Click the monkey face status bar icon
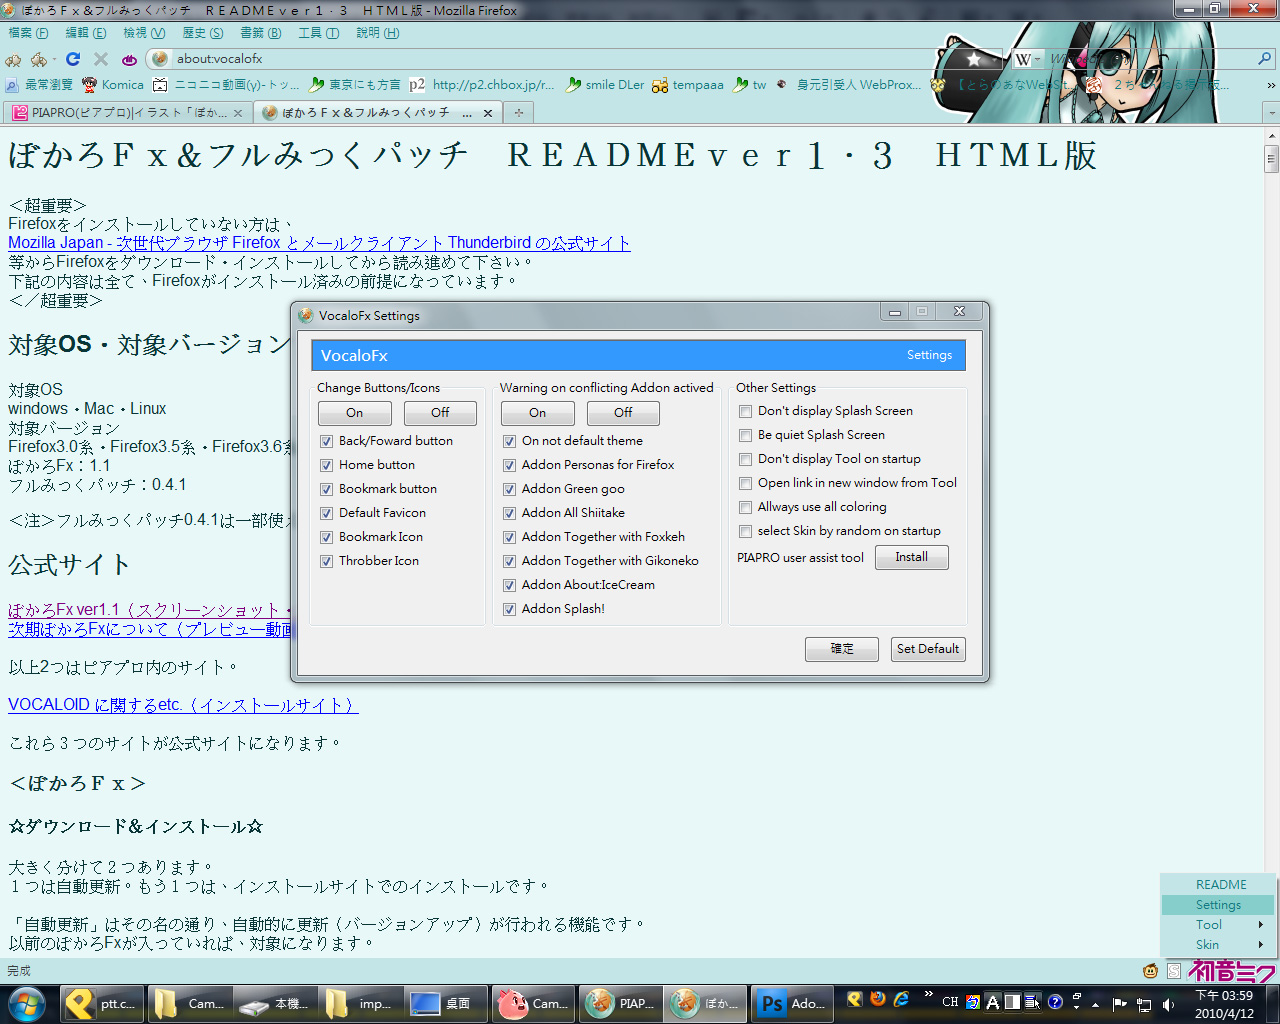The width and height of the screenshot is (1280, 1024). point(1151,971)
